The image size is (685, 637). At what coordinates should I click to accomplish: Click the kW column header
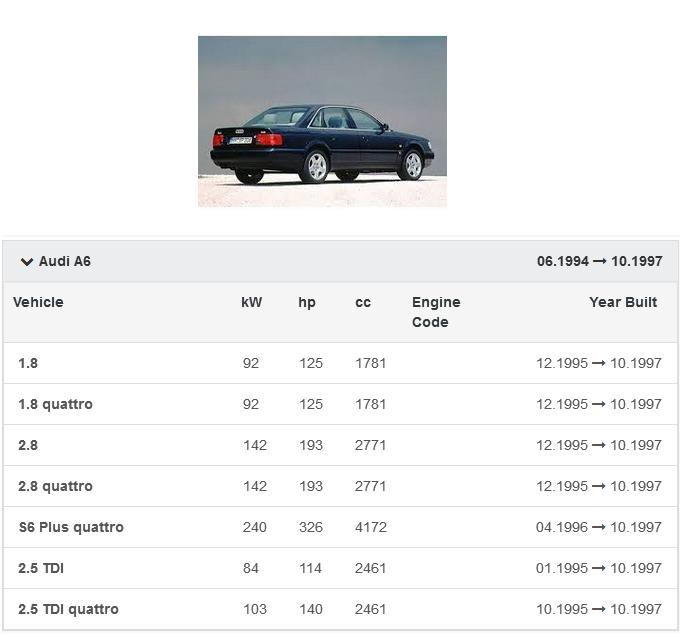[x=252, y=302]
